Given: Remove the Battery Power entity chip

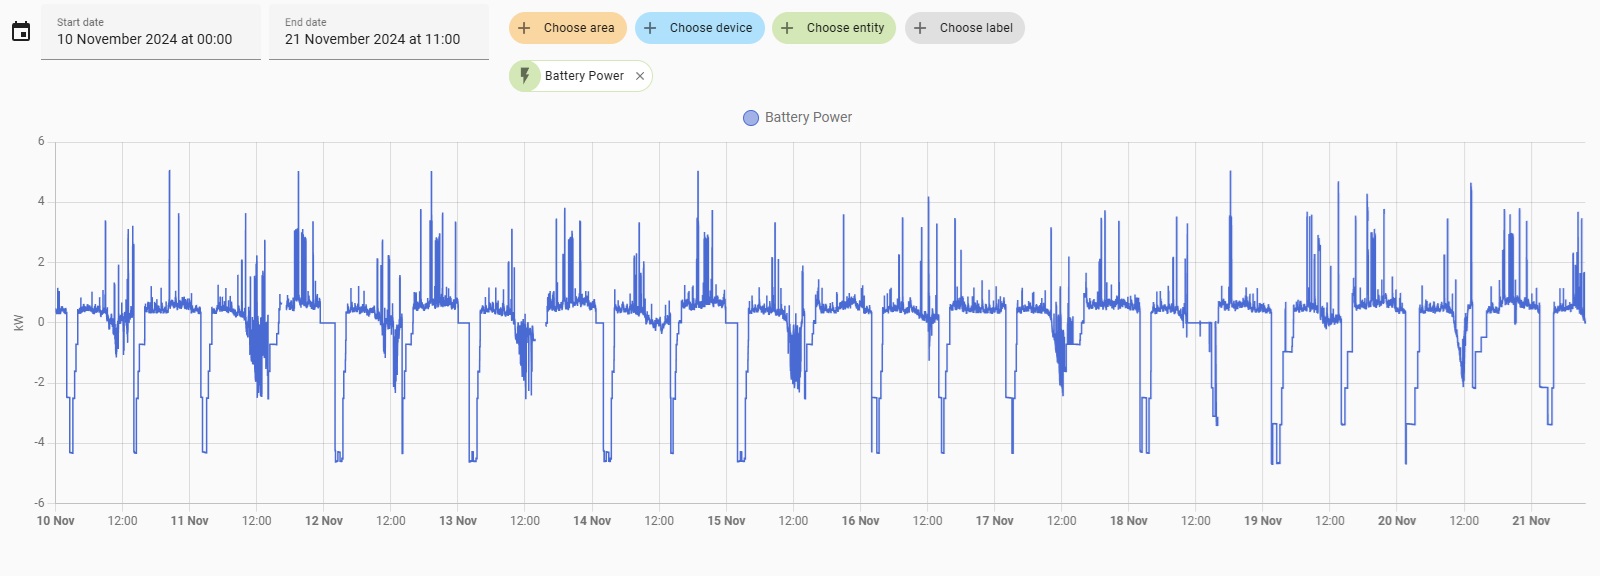Looking at the screenshot, I should (640, 76).
